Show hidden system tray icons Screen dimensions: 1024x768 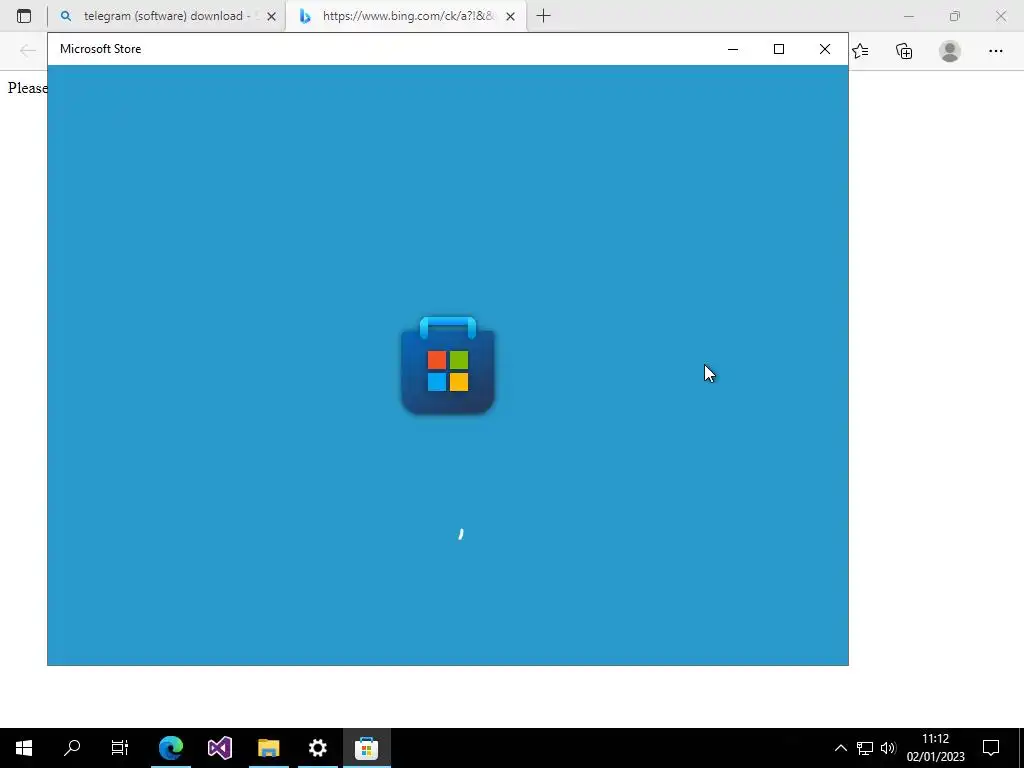(840, 748)
